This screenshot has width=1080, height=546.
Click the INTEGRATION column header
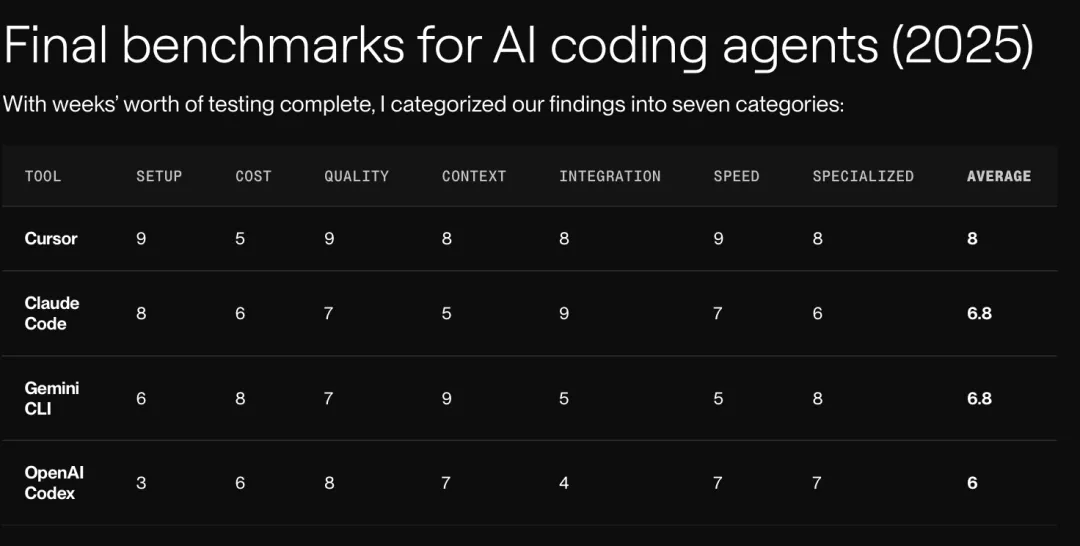pyautogui.click(x=610, y=176)
